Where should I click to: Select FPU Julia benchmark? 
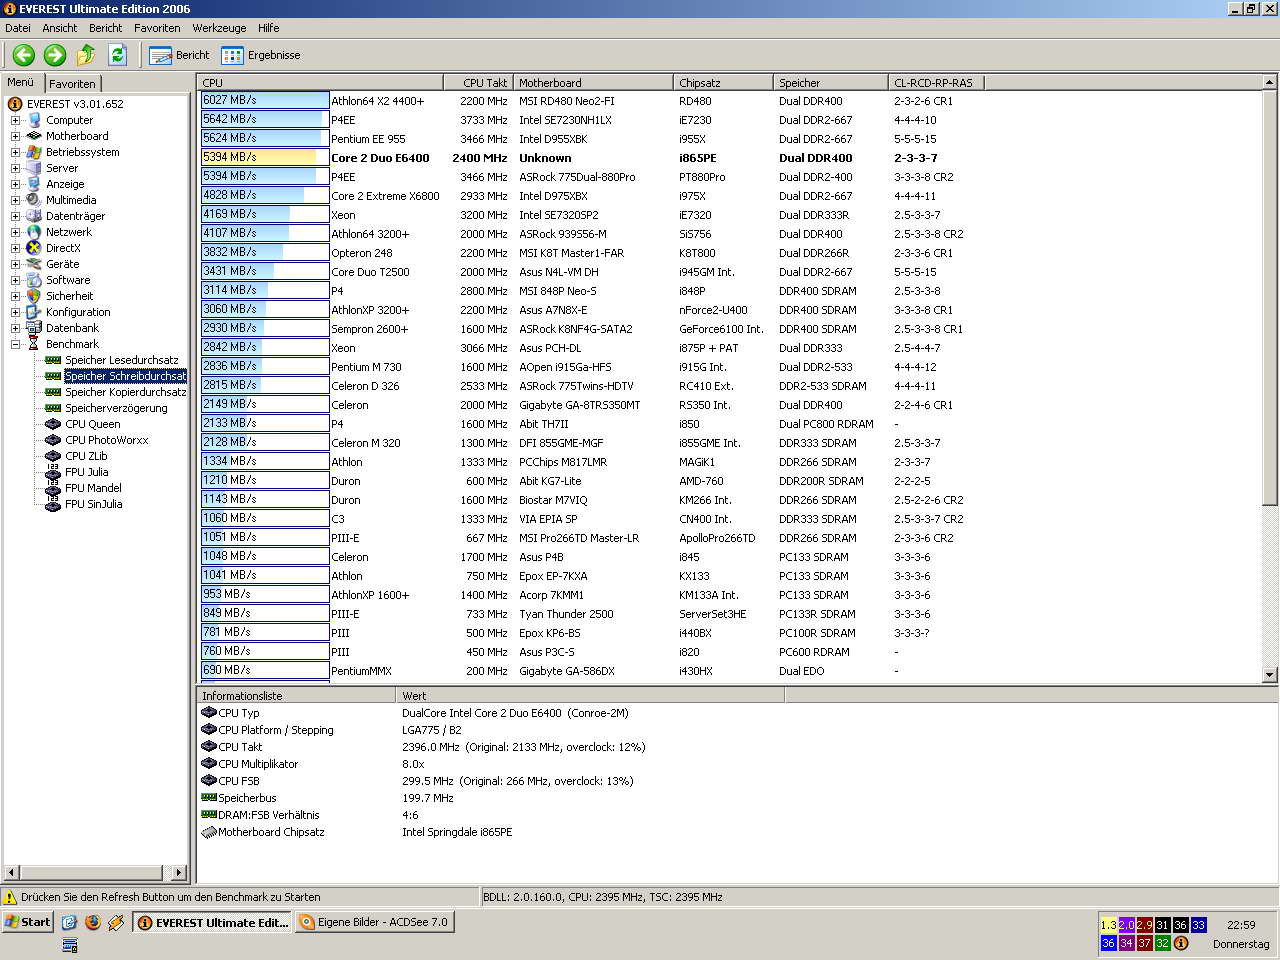coord(87,472)
